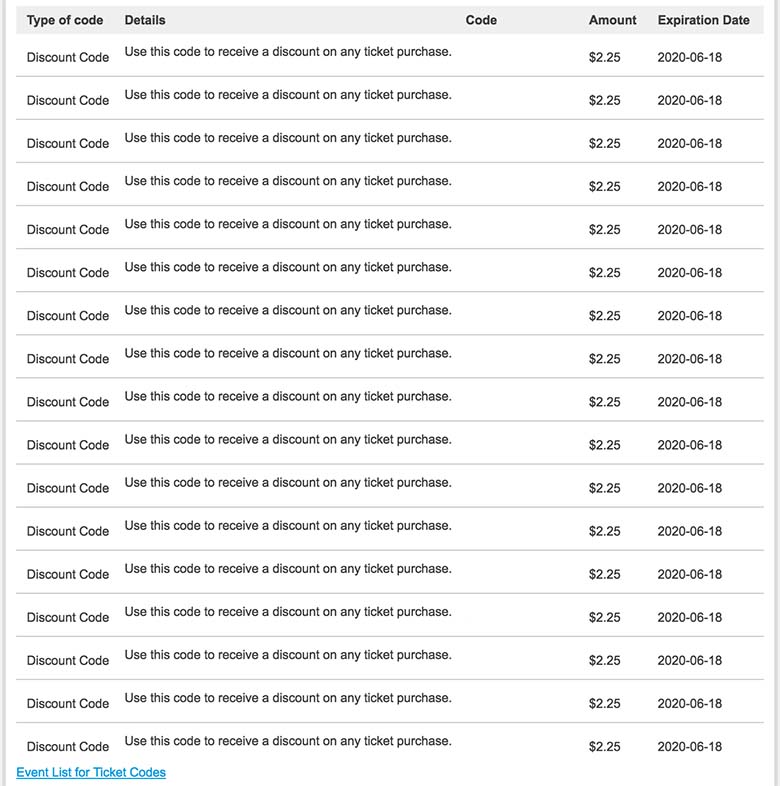Select the Discount Code label in the first row
Image resolution: width=780 pixels, height=786 pixels.
coord(68,57)
